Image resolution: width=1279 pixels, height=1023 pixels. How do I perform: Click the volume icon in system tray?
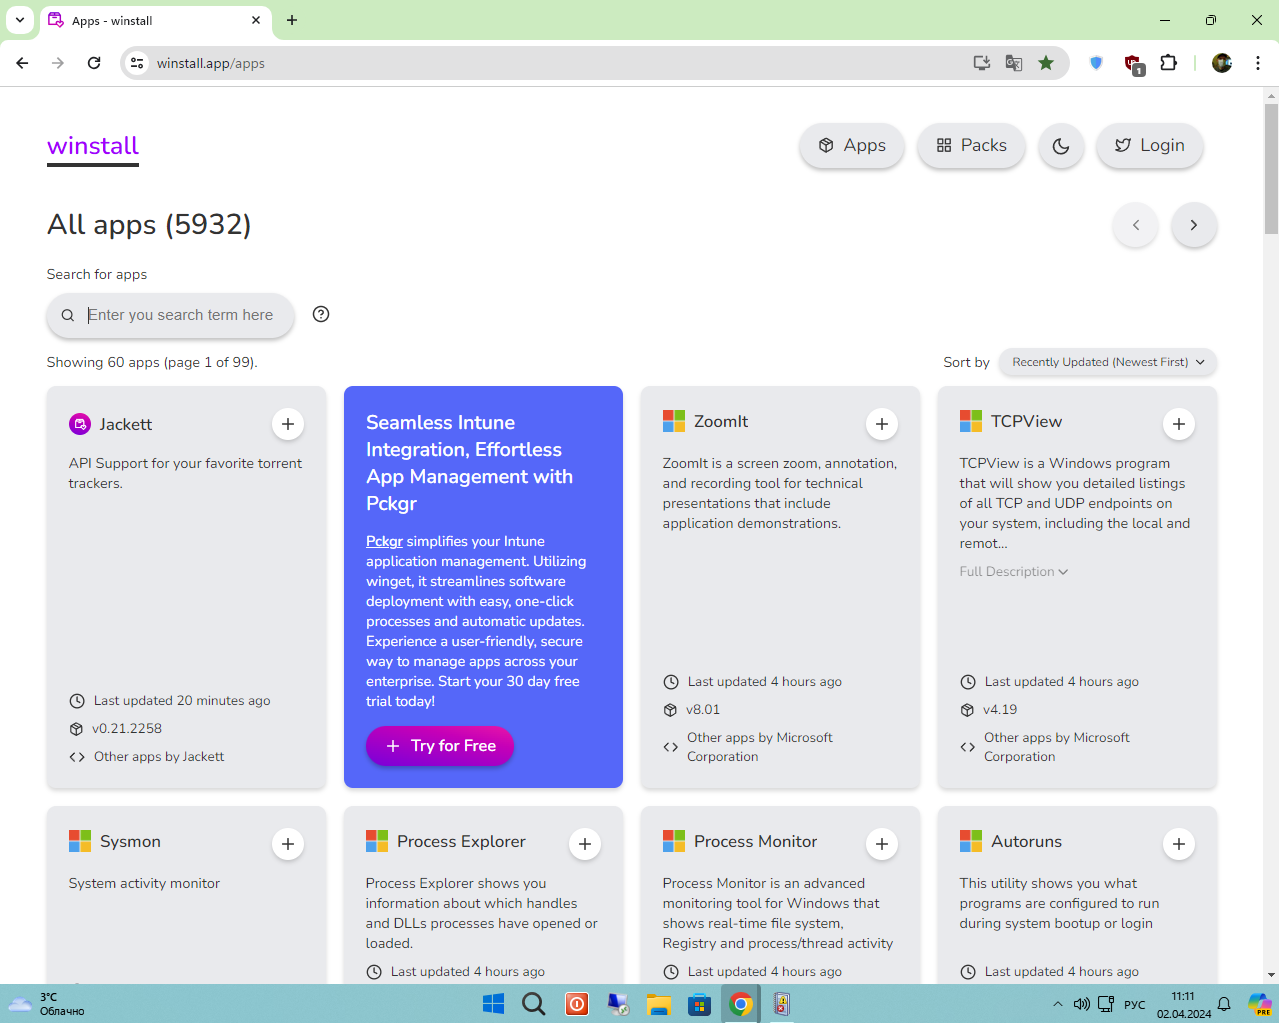1082,1004
